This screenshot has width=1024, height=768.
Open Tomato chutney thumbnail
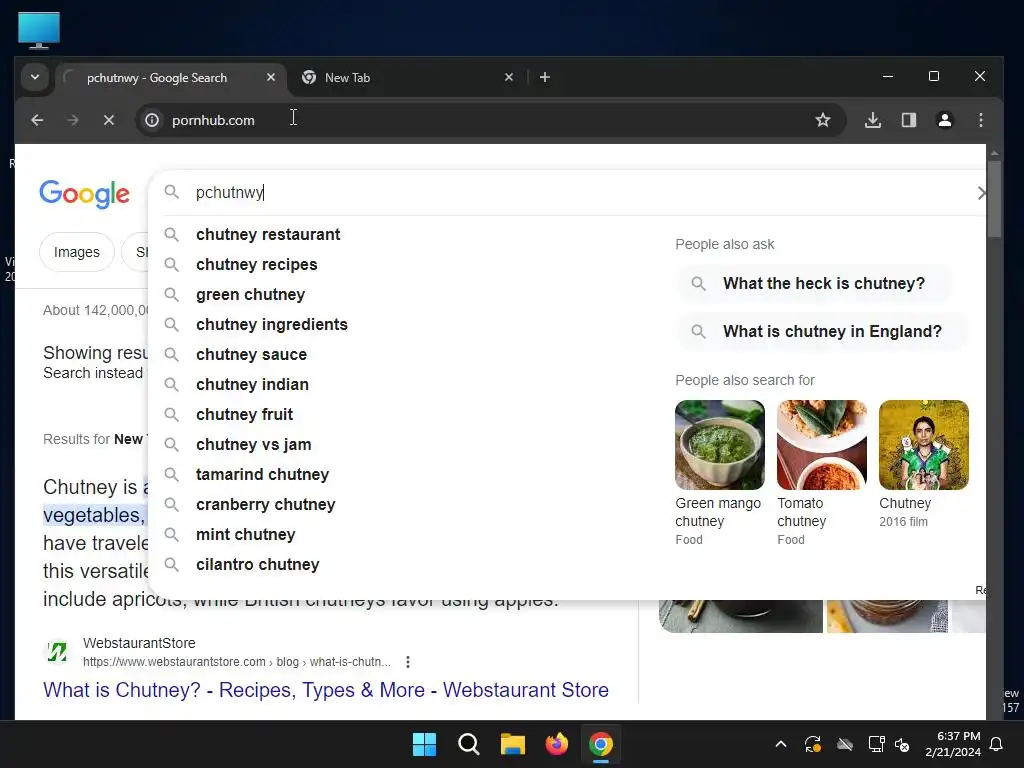tap(822, 445)
